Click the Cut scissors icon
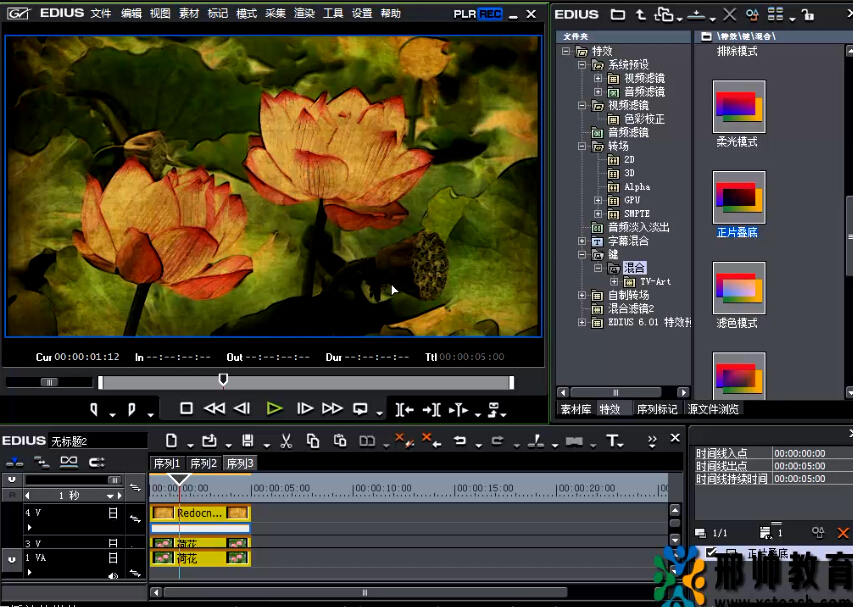Image resolution: width=853 pixels, height=607 pixels. tap(286, 440)
